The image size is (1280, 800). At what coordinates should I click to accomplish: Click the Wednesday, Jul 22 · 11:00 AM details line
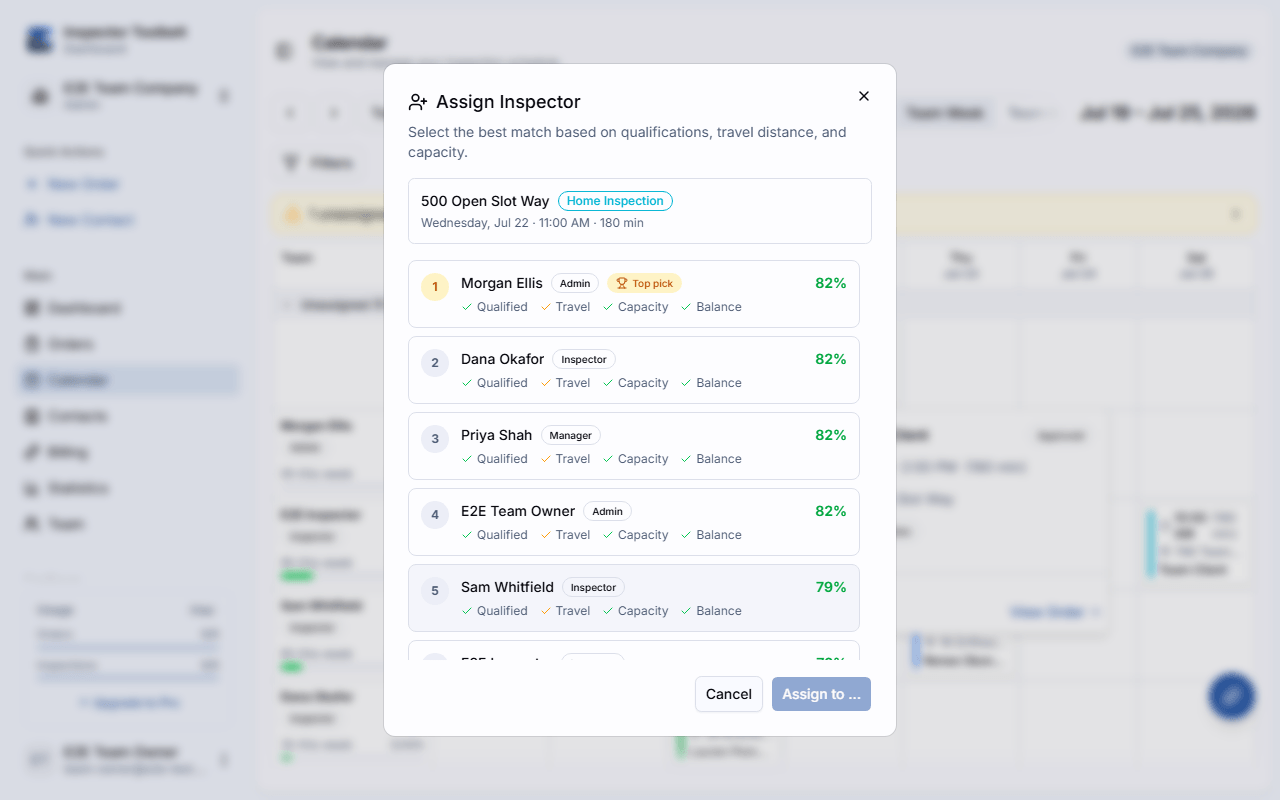tap(532, 223)
